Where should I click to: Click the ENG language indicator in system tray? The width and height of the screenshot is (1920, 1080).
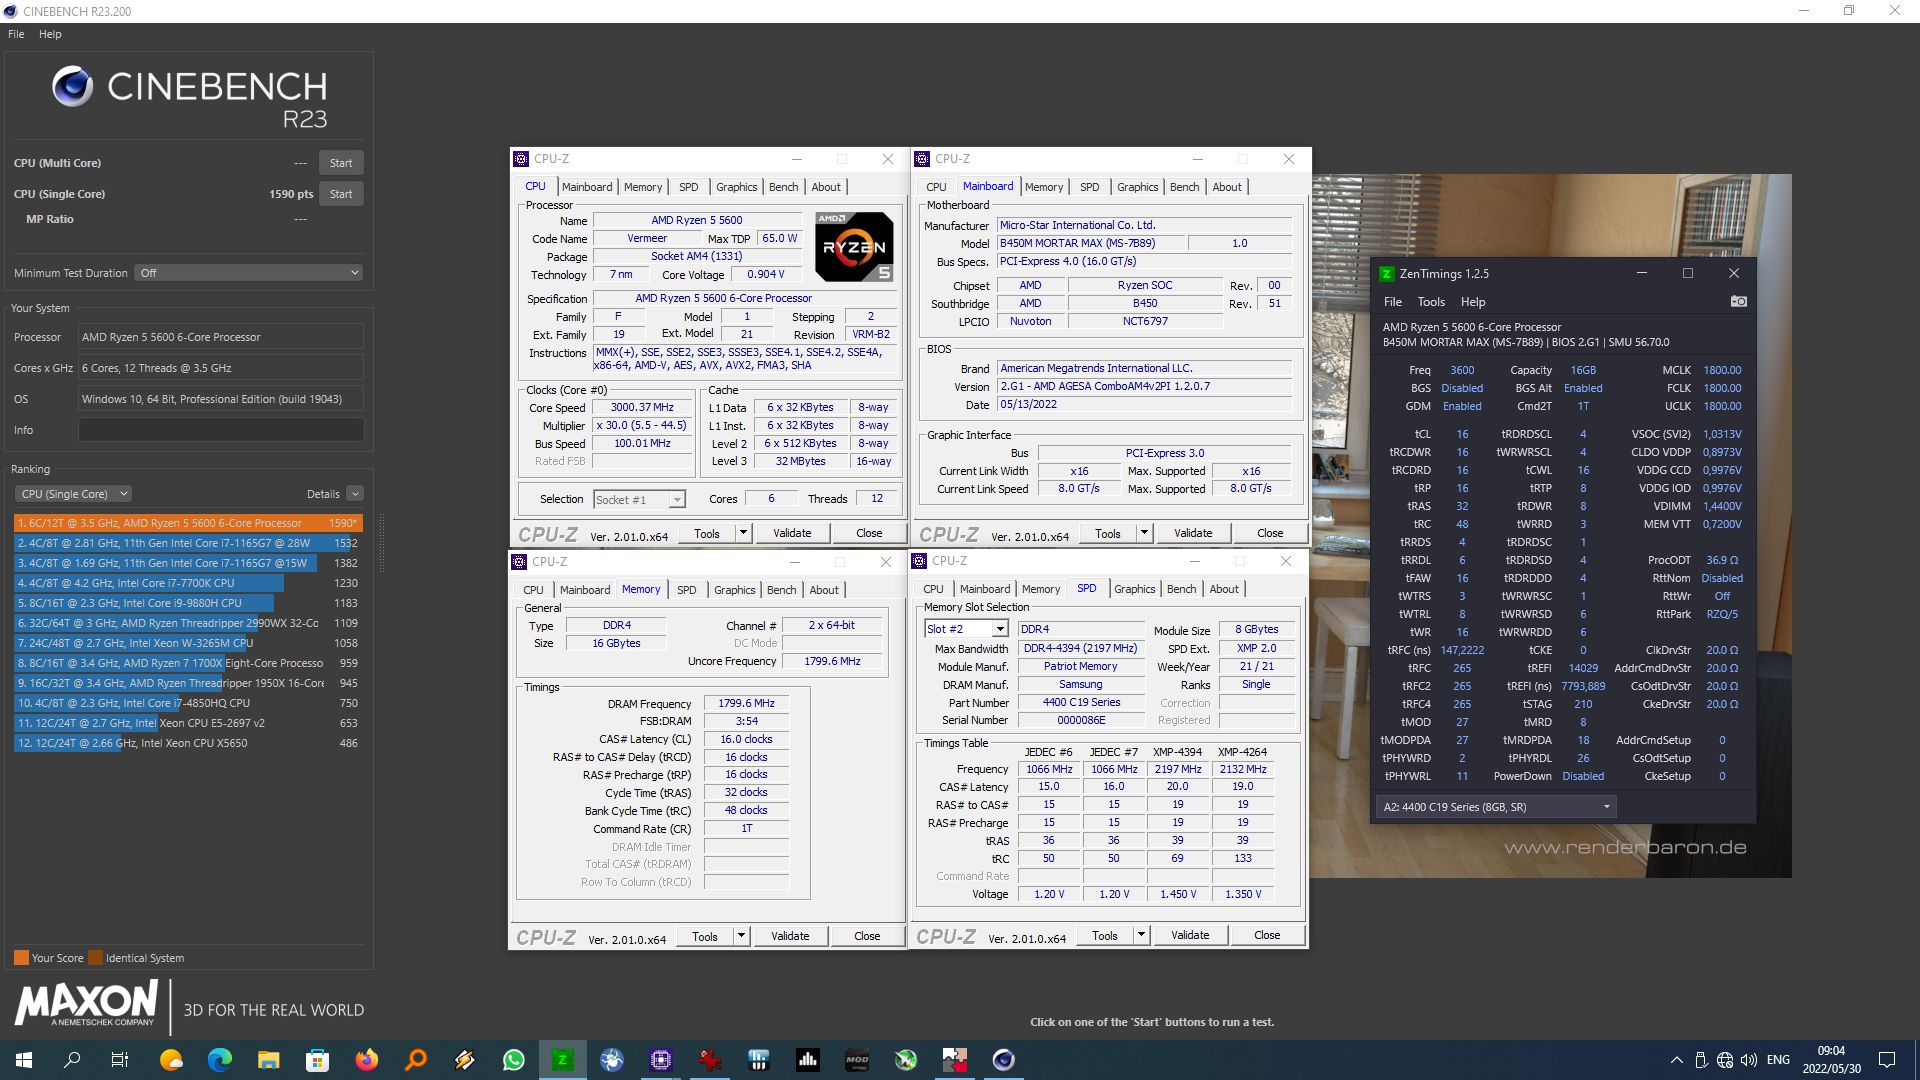point(1778,1060)
